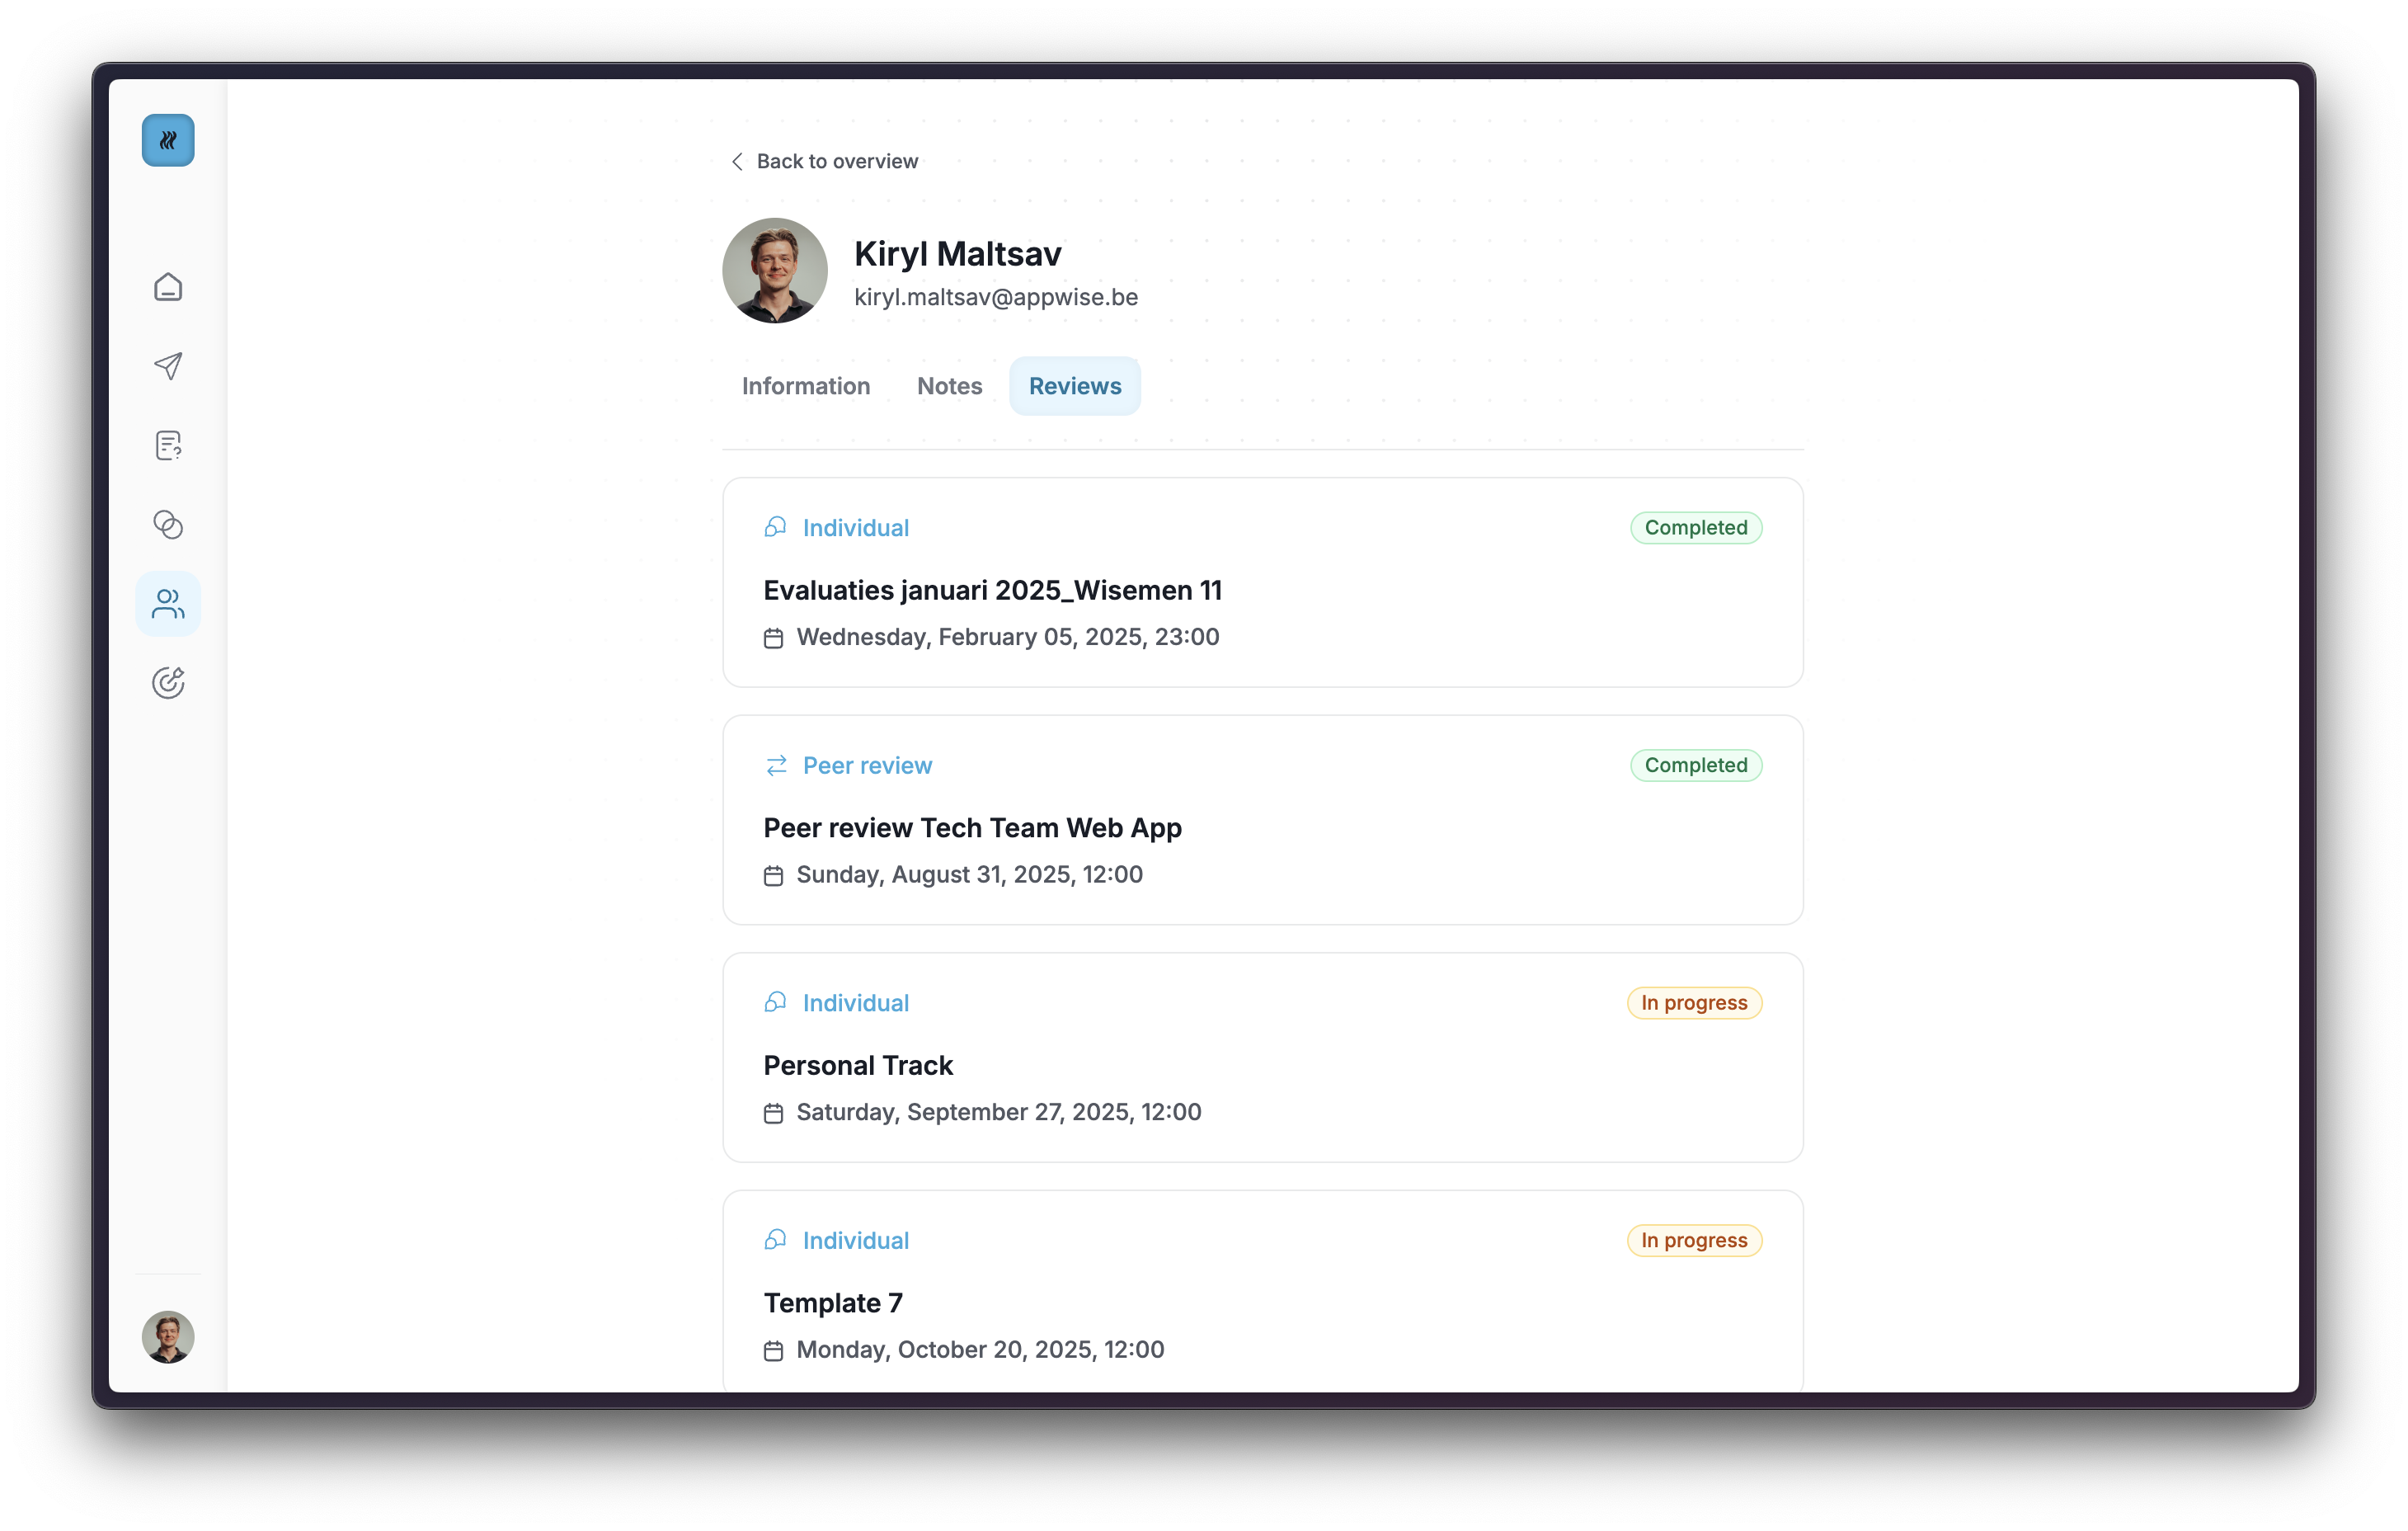Click the Peer review arrows icon

[x=776, y=765]
